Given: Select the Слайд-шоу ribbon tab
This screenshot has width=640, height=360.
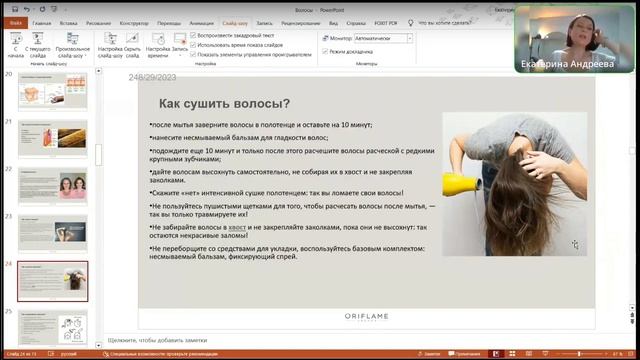Looking at the screenshot, I should tap(235, 23).
